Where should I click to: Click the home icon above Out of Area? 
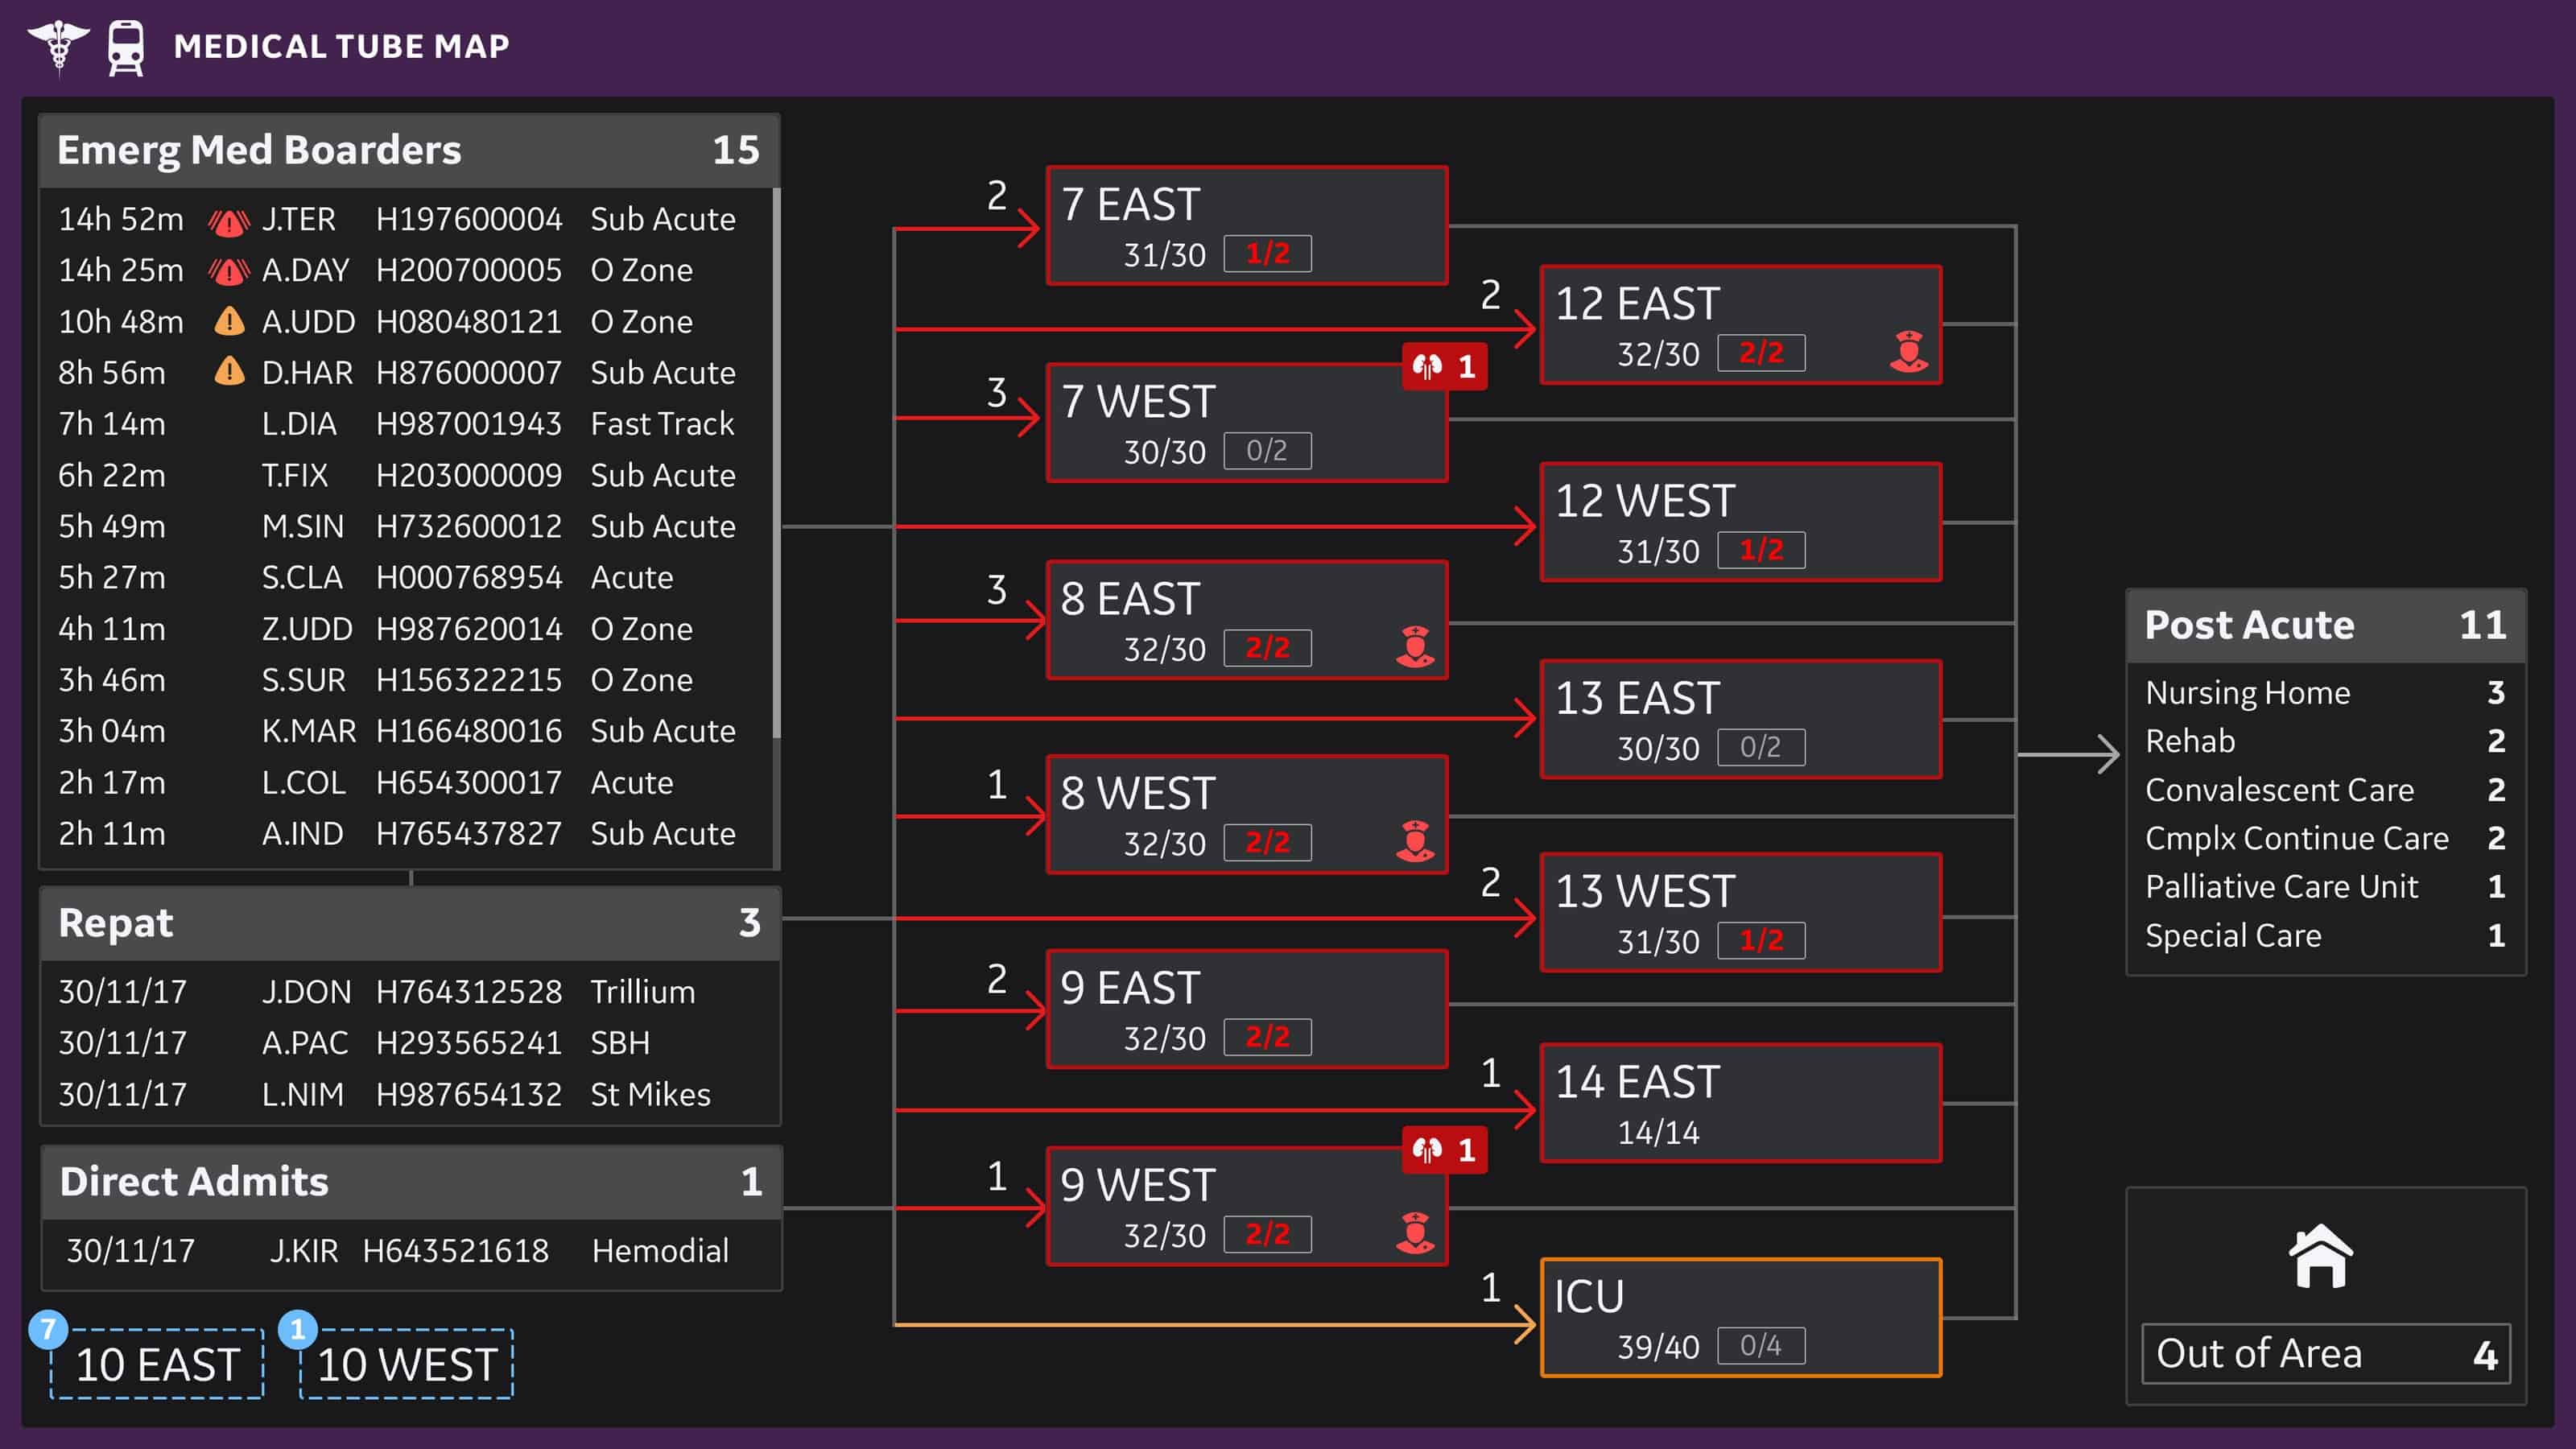[2320, 1256]
